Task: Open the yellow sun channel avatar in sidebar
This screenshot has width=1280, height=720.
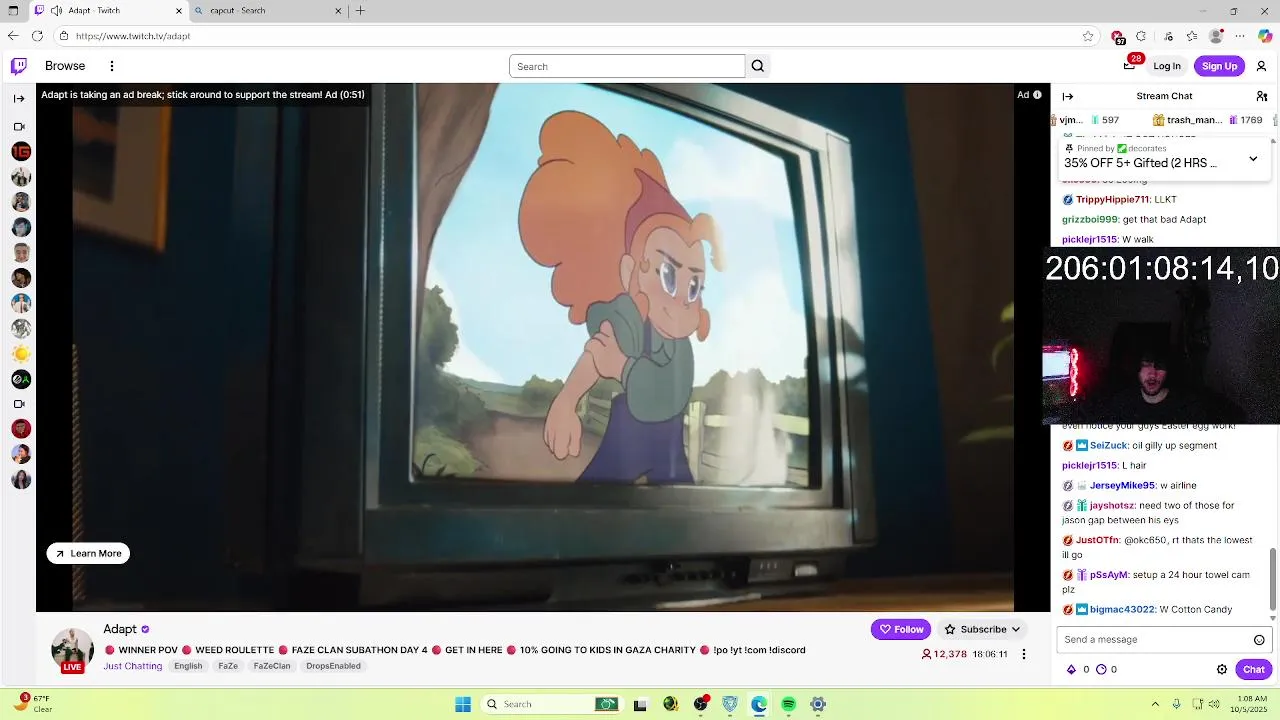Action: (x=21, y=354)
